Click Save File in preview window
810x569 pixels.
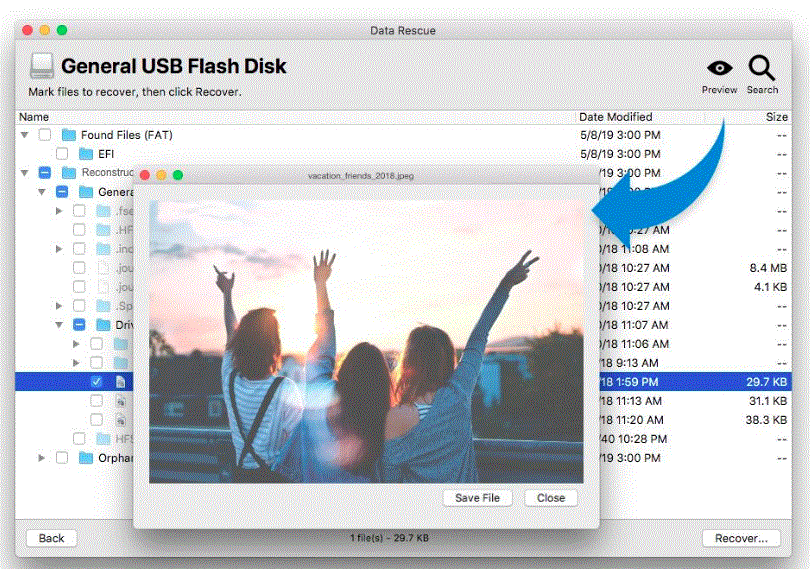[477, 498]
